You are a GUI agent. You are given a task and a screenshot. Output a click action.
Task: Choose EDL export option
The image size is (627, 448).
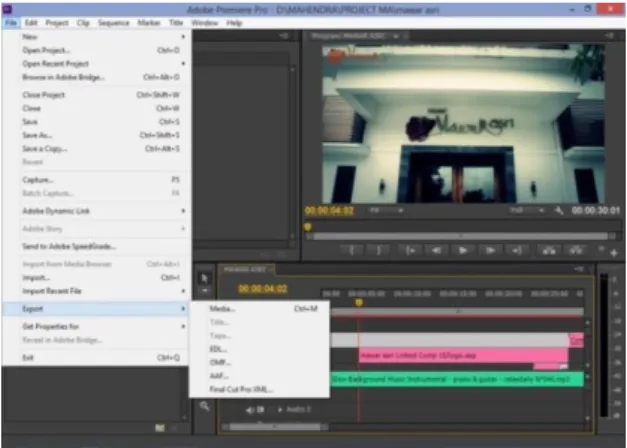(x=260, y=349)
